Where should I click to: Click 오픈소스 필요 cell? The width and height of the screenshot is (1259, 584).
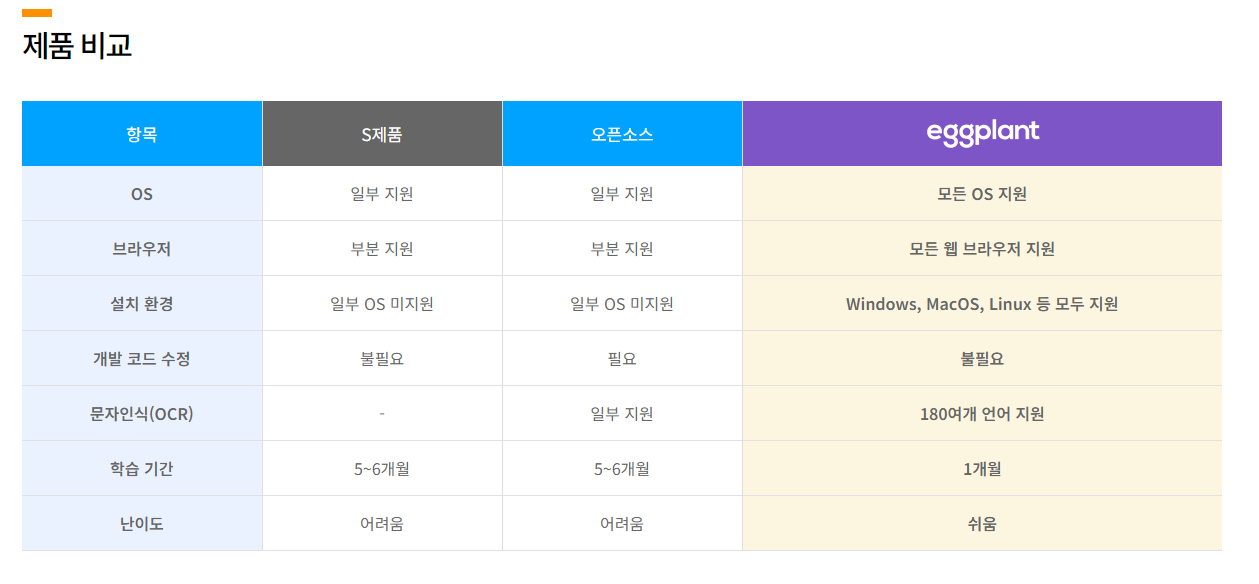[622, 359]
